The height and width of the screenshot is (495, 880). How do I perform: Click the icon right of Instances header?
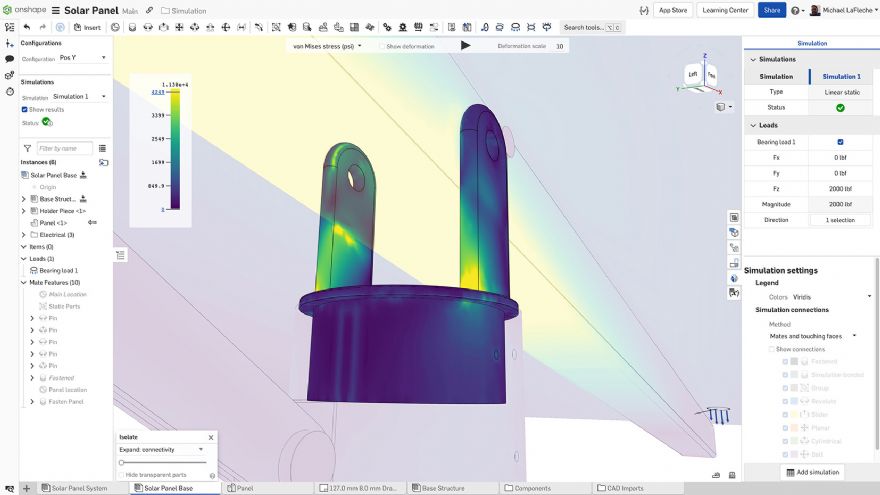click(x=103, y=162)
